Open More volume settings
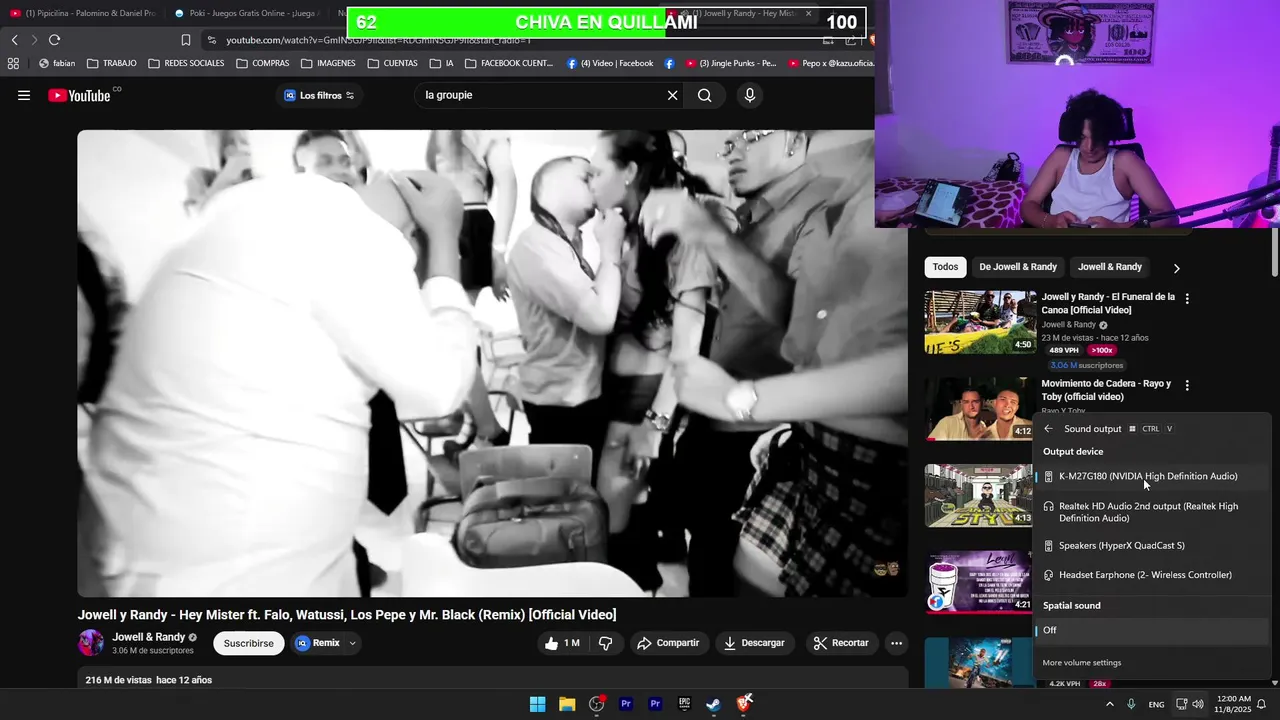Screen dimensions: 1280x720 tap(1082, 663)
